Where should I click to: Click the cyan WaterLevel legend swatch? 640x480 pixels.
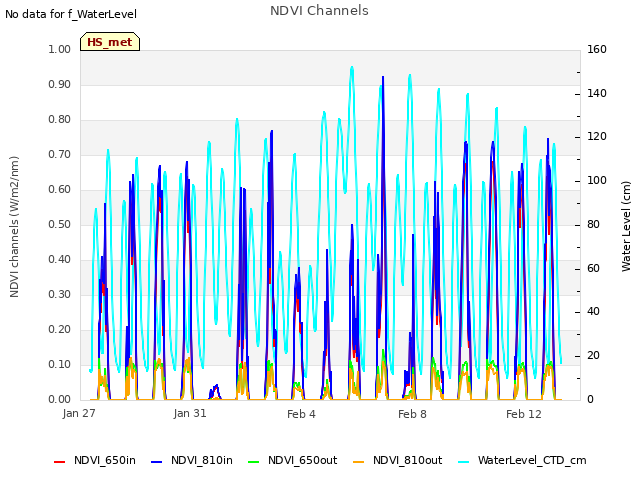pyautogui.click(x=463, y=462)
